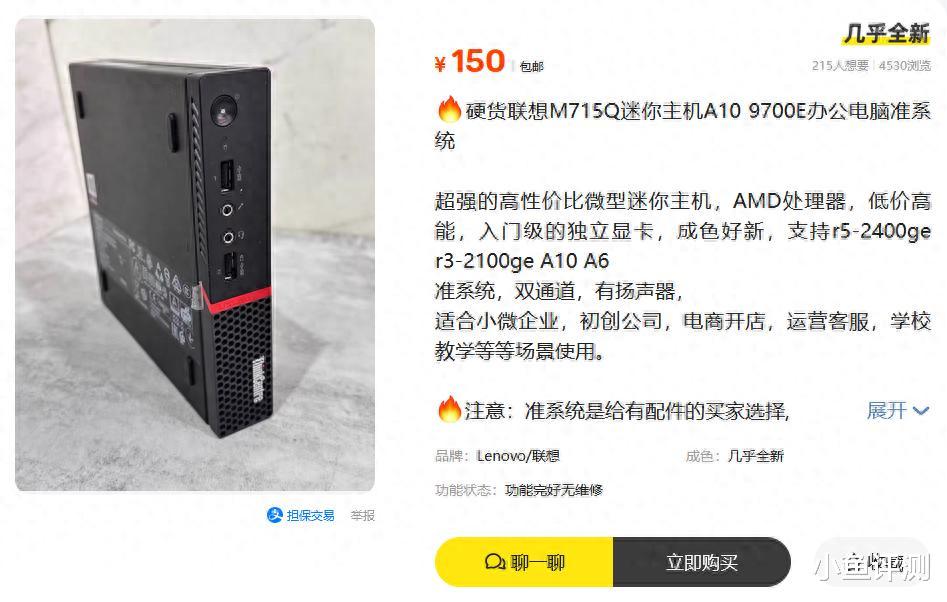Expand the description with the chevron arrow
Image resolution: width=947 pixels, height=602 pixels.
(x=921, y=411)
